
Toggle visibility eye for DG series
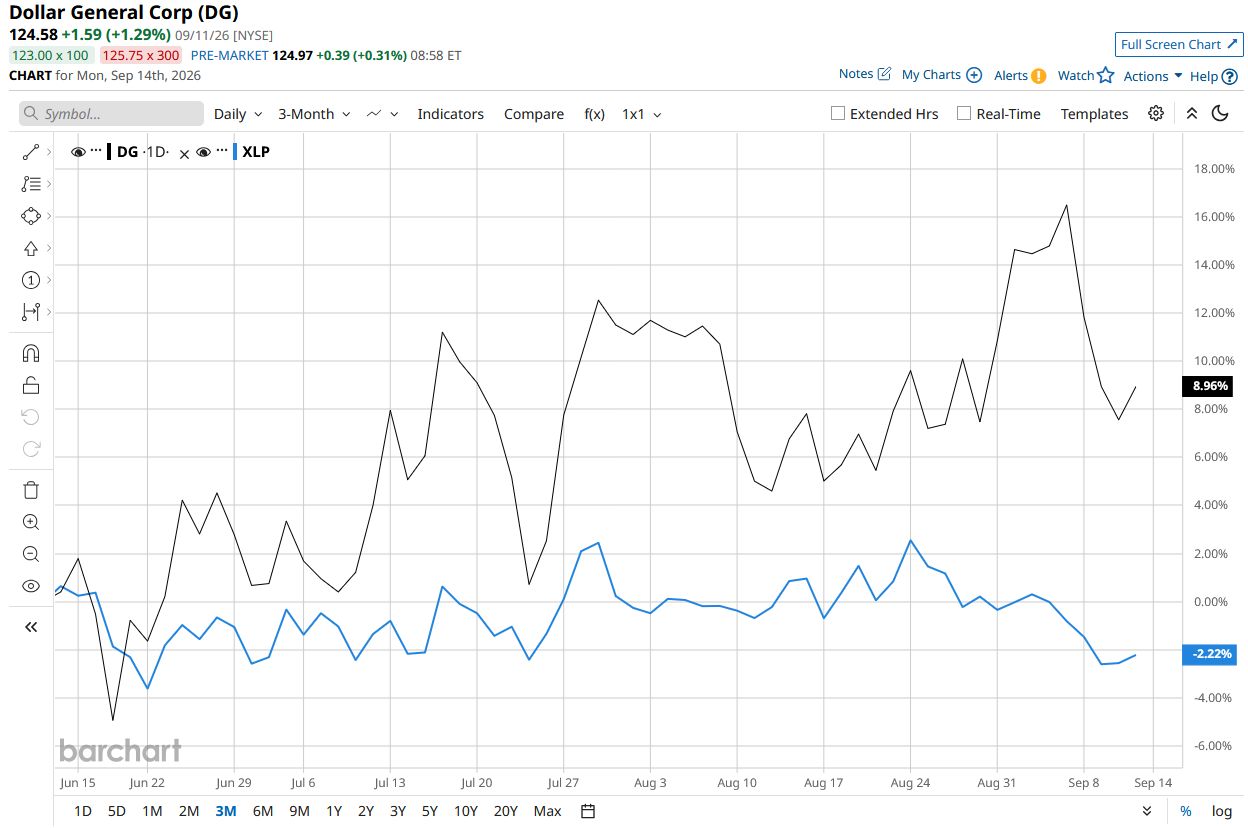coord(78,152)
